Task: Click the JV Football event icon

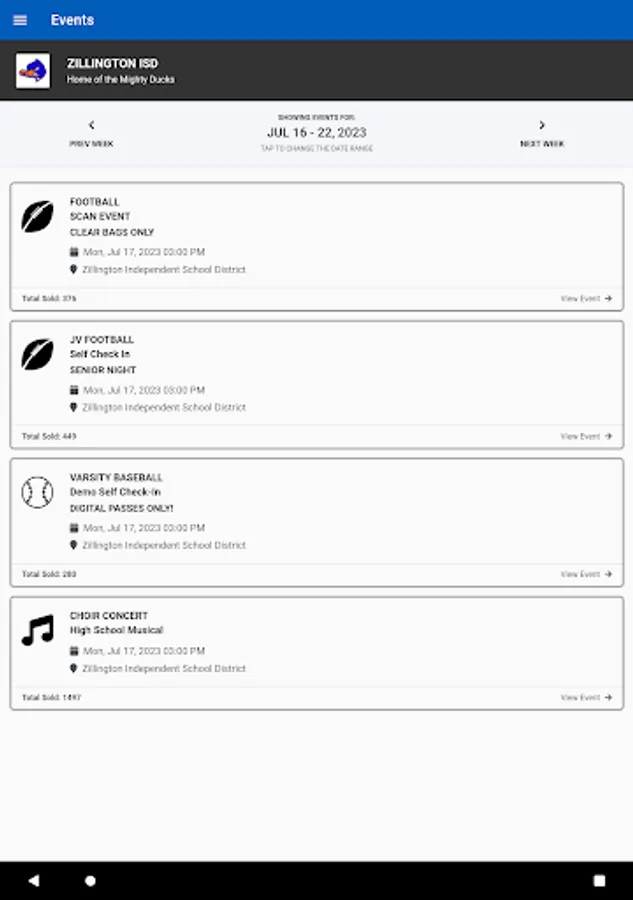Action: (38, 354)
